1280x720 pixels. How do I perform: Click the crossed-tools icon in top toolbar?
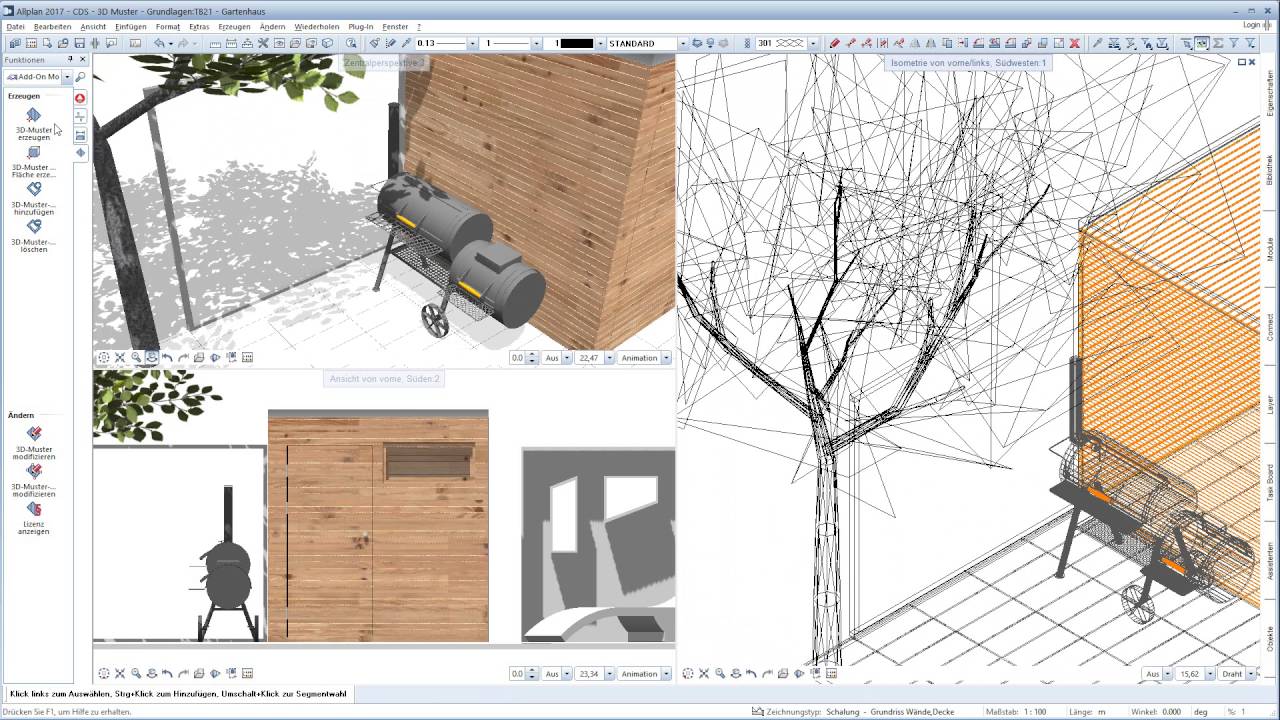pos(263,44)
